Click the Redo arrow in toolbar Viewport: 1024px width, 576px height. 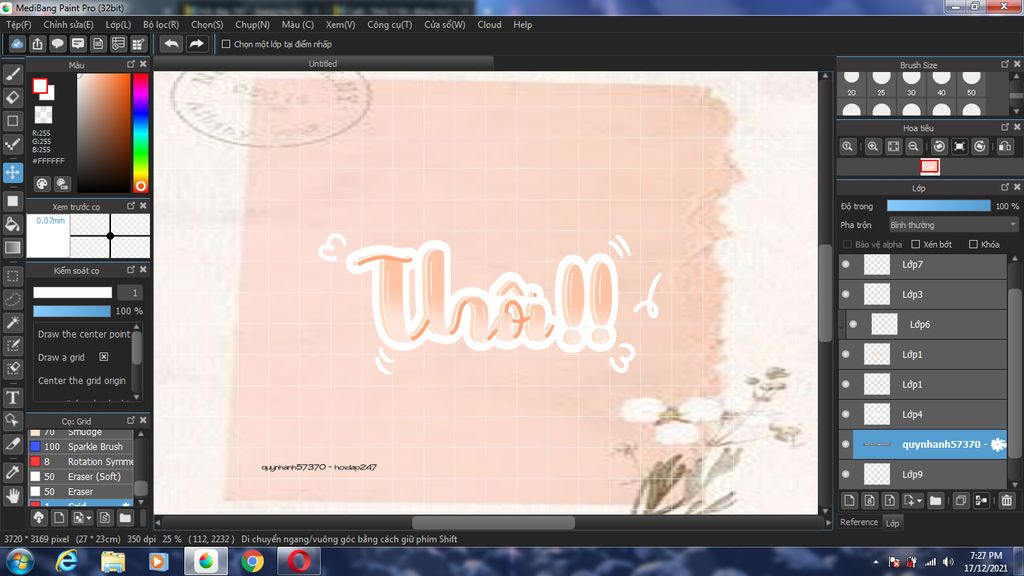click(196, 44)
